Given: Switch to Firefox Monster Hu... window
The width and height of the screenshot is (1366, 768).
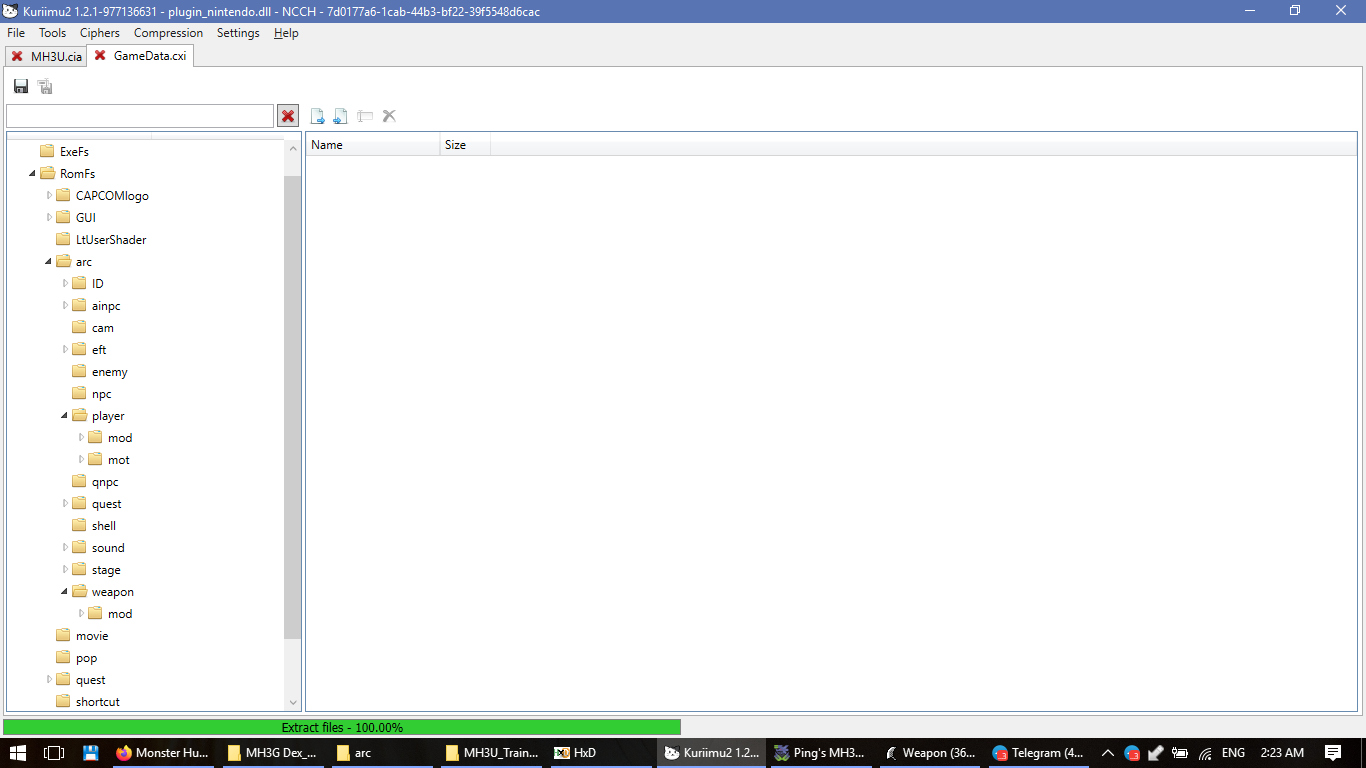Looking at the screenshot, I should pos(162,753).
